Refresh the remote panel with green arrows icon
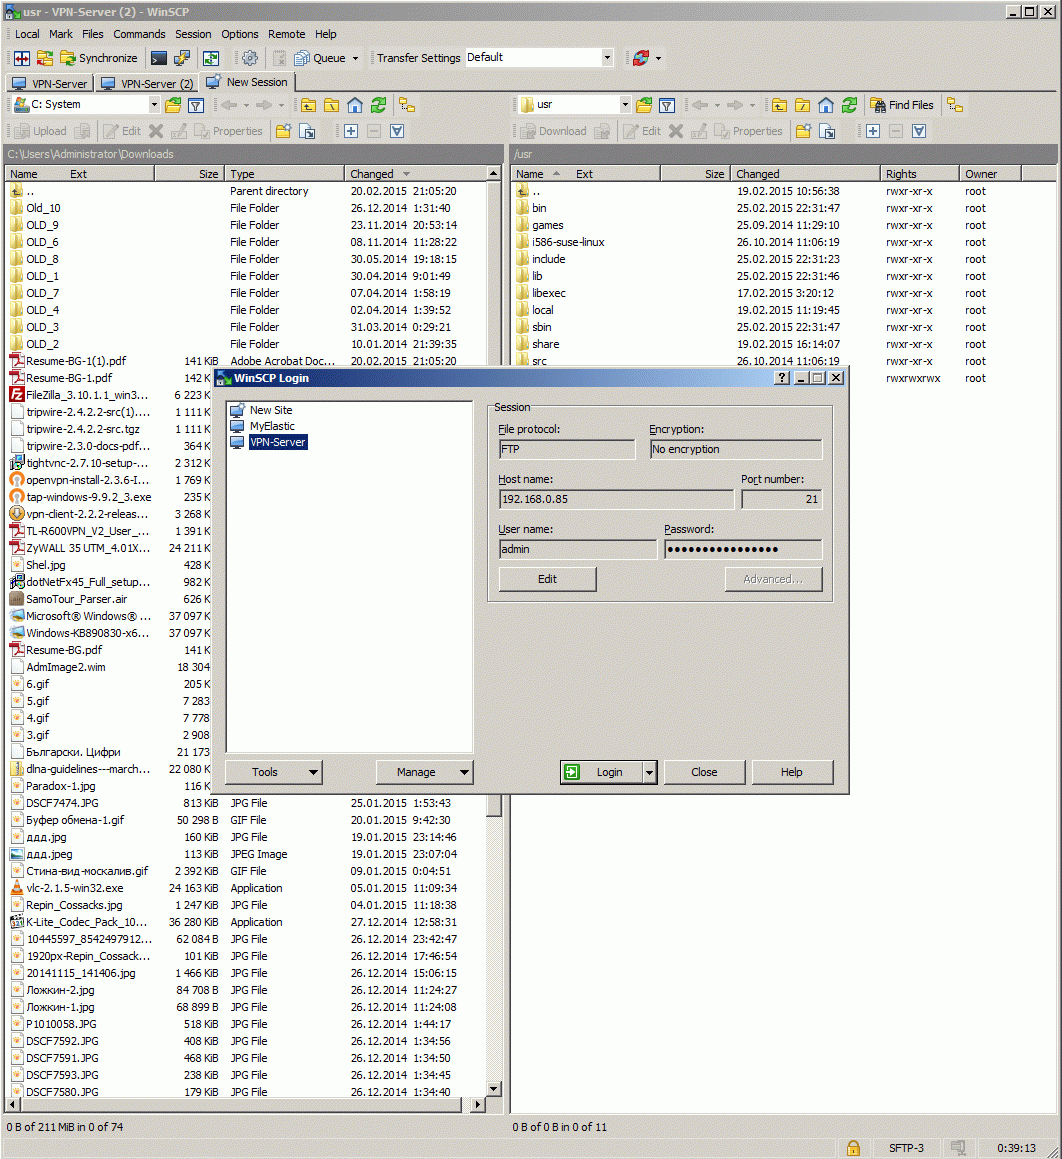 849,105
